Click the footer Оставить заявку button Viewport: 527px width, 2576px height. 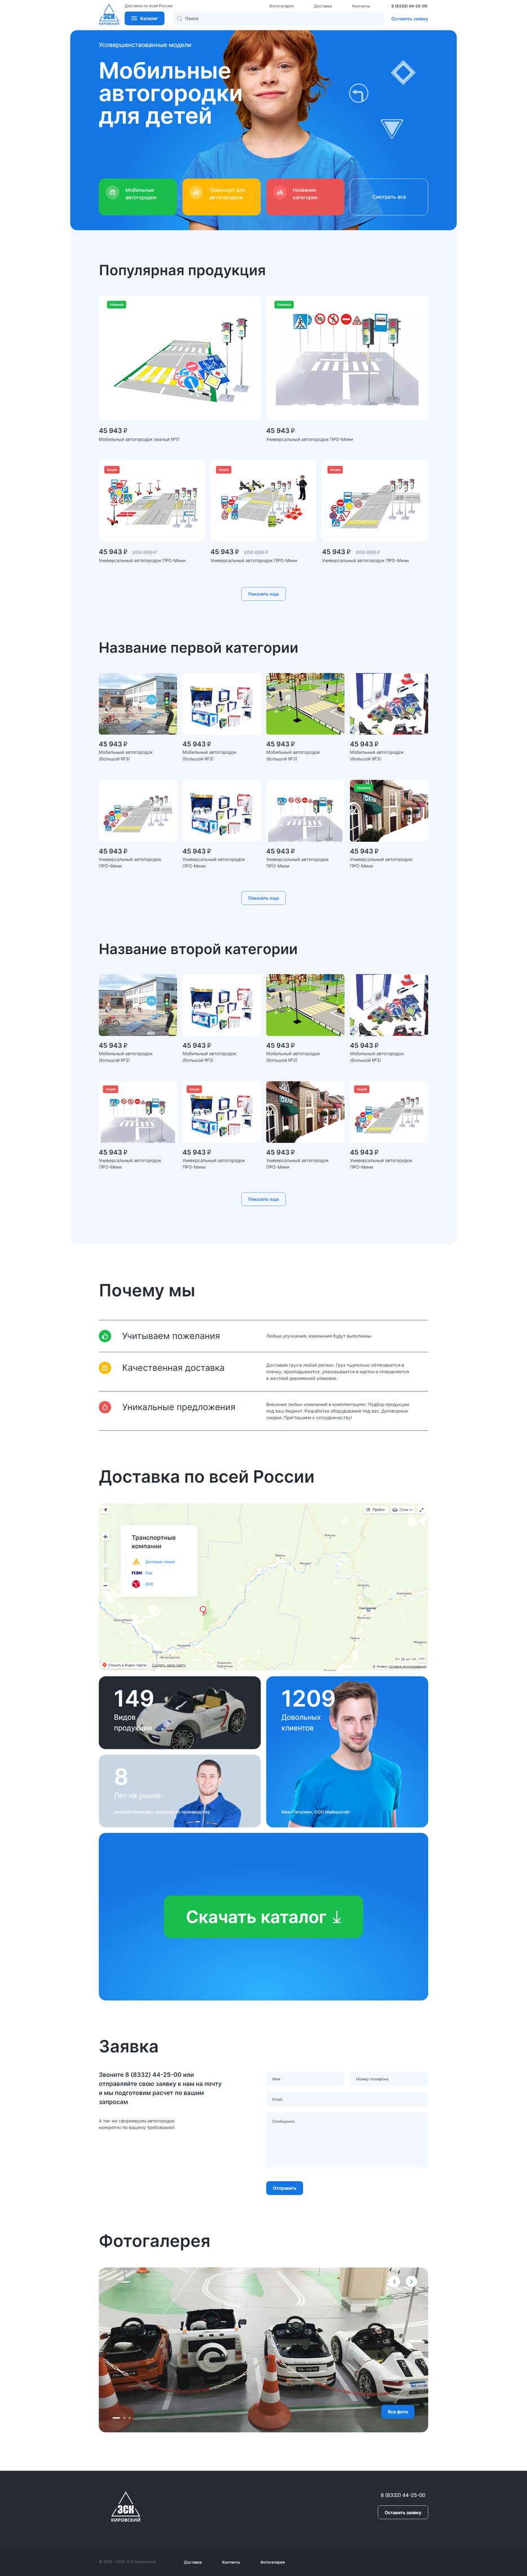403,2512
